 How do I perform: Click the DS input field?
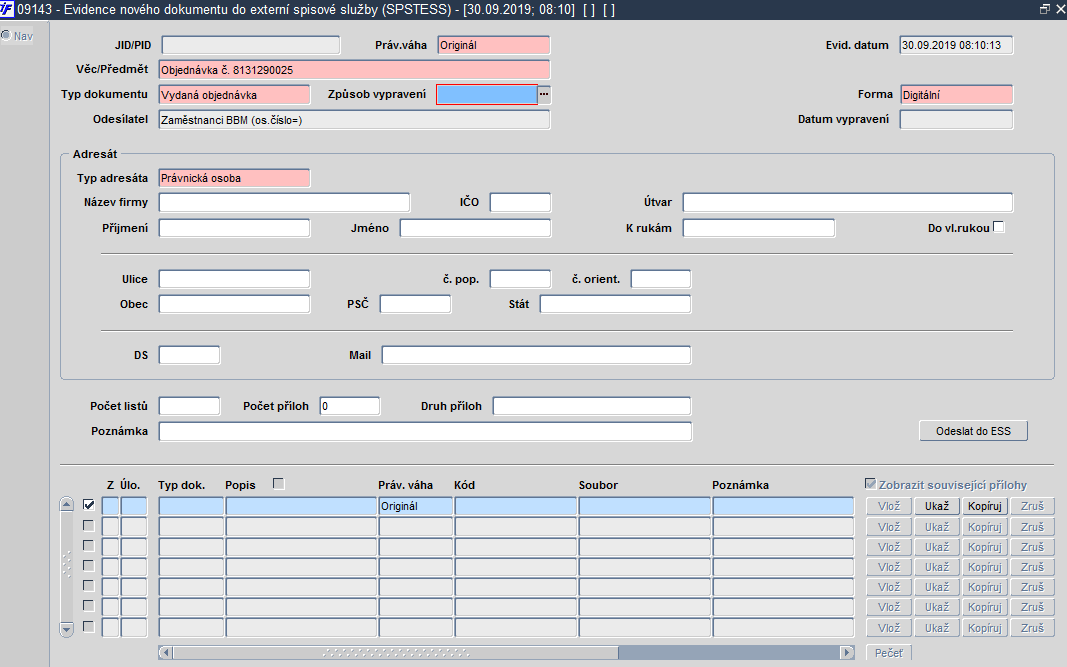[x=189, y=355]
